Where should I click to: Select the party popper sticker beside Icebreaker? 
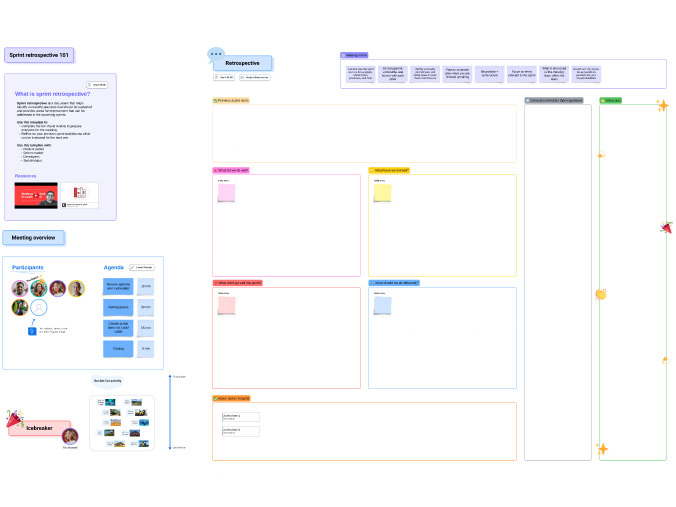(14, 418)
